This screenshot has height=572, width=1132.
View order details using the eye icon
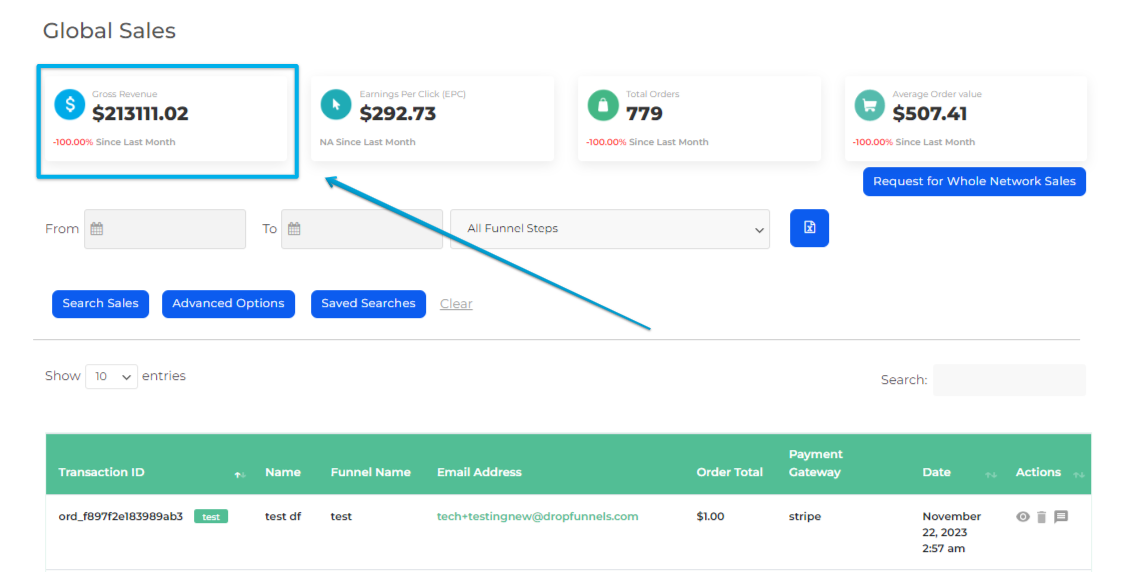[x=1022, y=517]
